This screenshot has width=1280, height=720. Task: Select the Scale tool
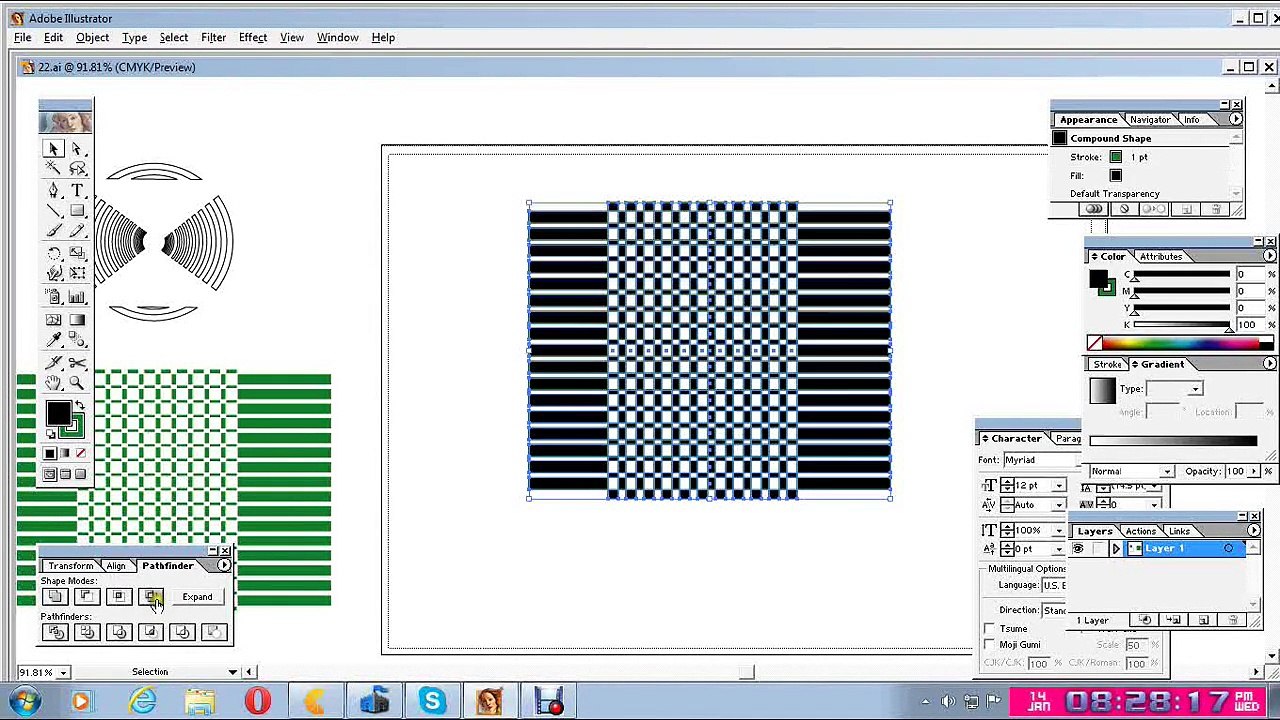click(x=77, y=254)
